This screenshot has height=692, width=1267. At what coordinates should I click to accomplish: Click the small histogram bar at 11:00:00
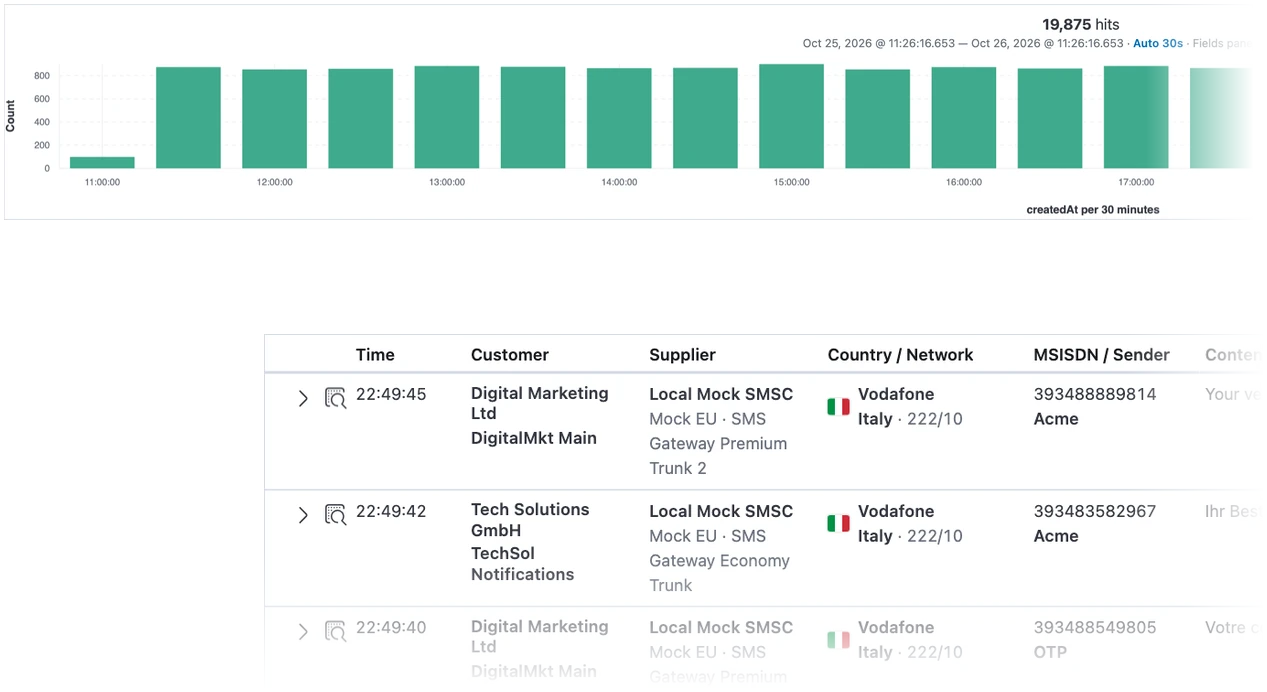tap(102, 162)
